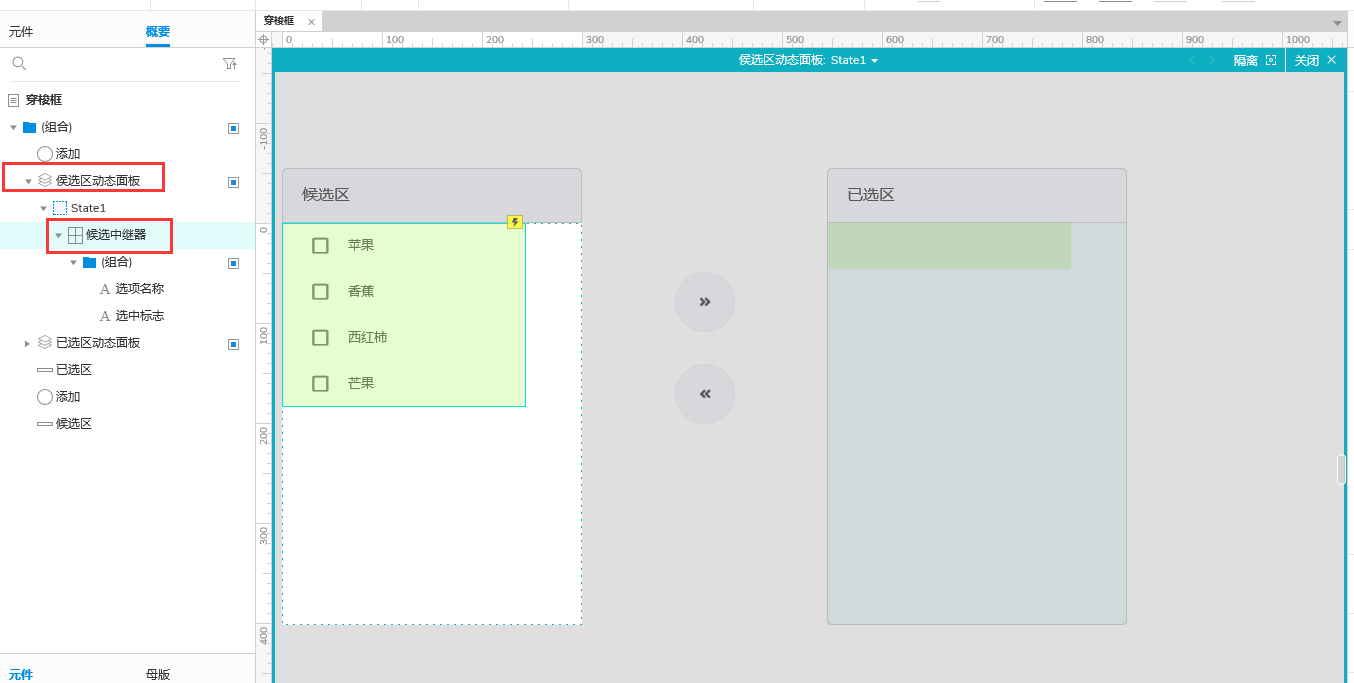The width and height of the screenshot is (1354, 683).
Task: Collapse the 候选中继器 tree arrow
Action: tap(58, 236)
